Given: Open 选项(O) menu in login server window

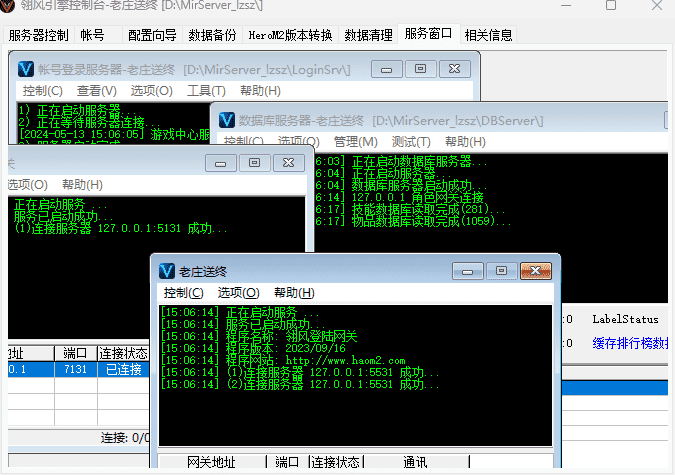Looking at the screenshot, I should click(152, 91).
